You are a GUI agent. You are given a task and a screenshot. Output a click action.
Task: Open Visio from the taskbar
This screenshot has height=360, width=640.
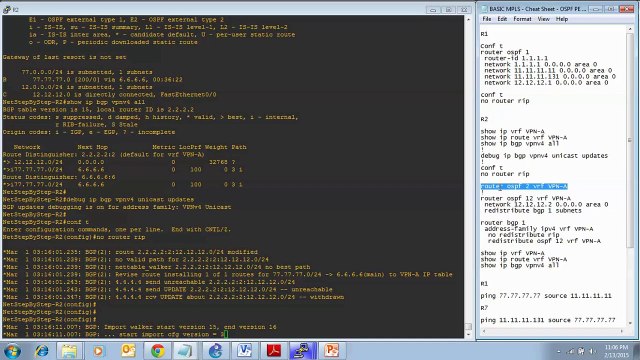(244, 351)
